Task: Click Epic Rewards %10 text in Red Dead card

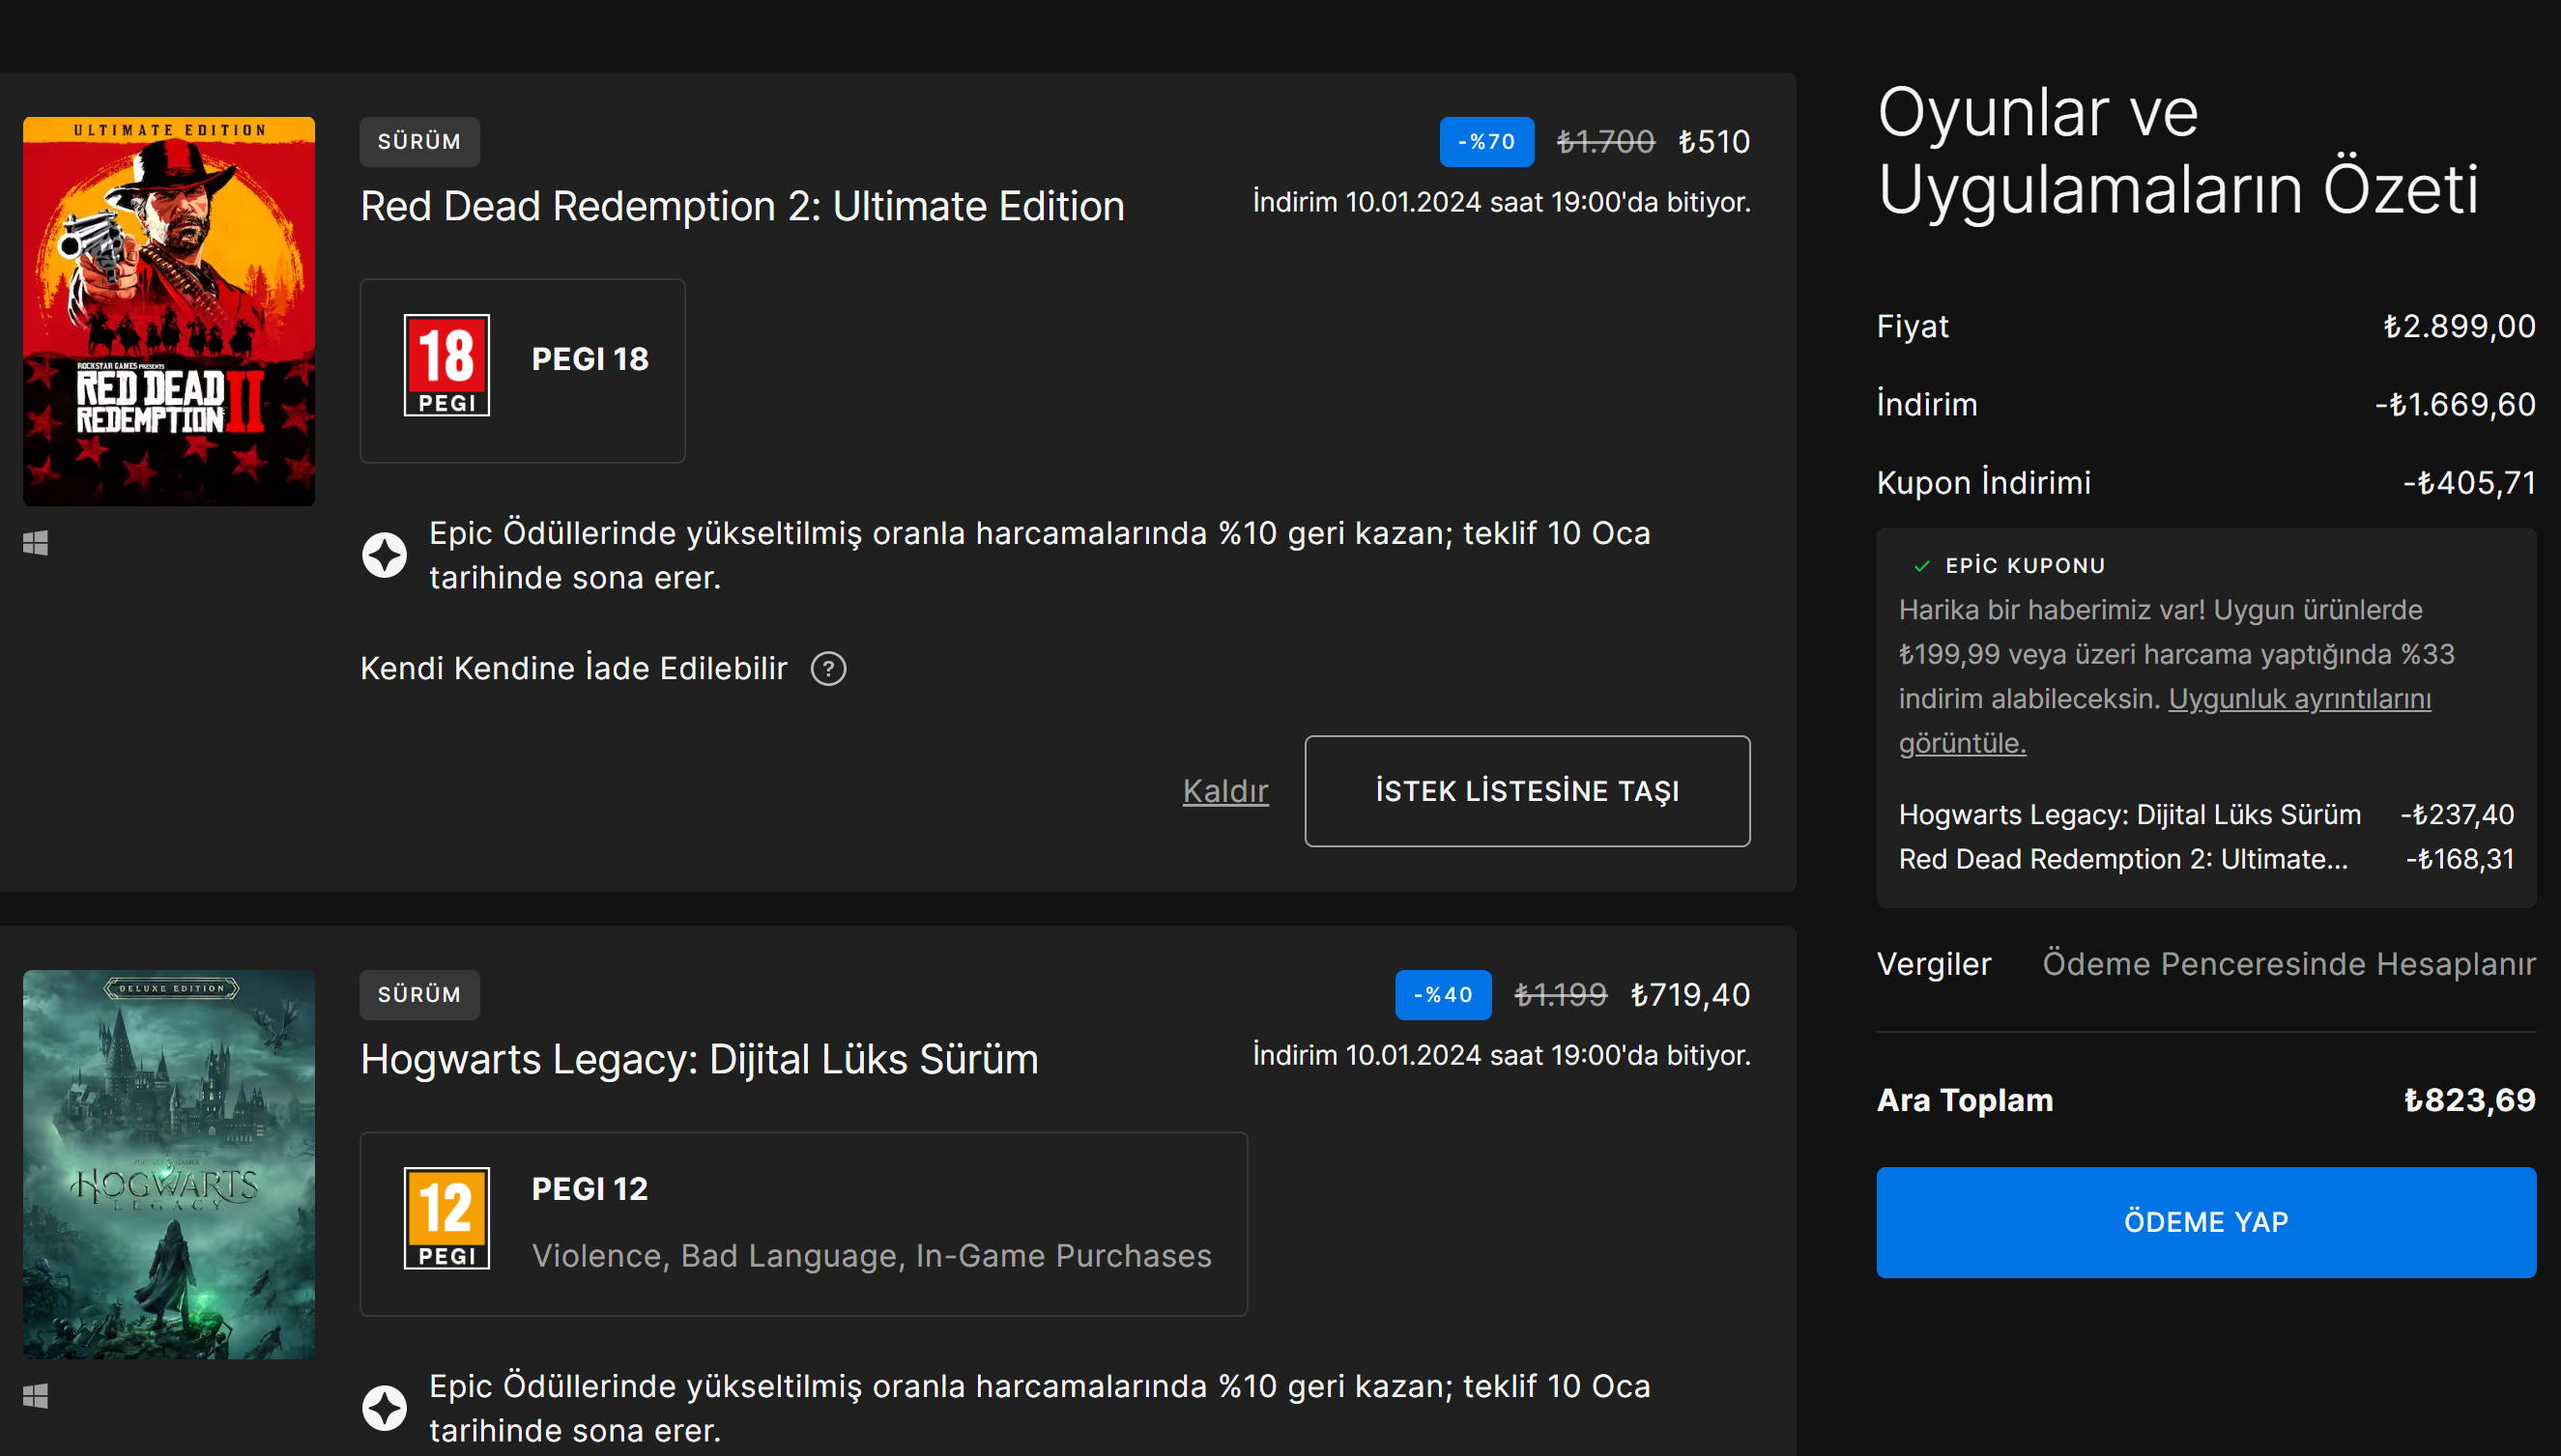Action: pyautogui.click(x=1040, y=555)
